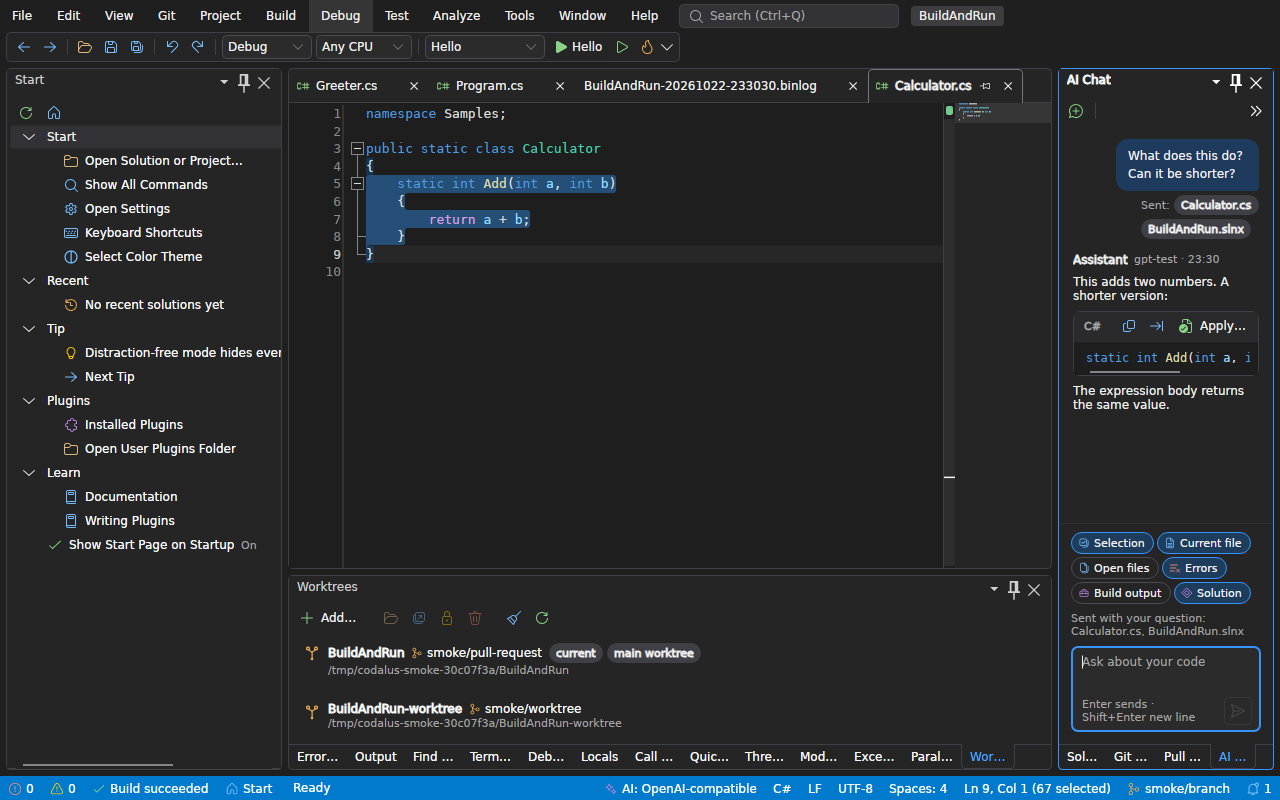Open the Debug configuration dropdown
The image size is (1280, 800).
[x=267, y=47]
